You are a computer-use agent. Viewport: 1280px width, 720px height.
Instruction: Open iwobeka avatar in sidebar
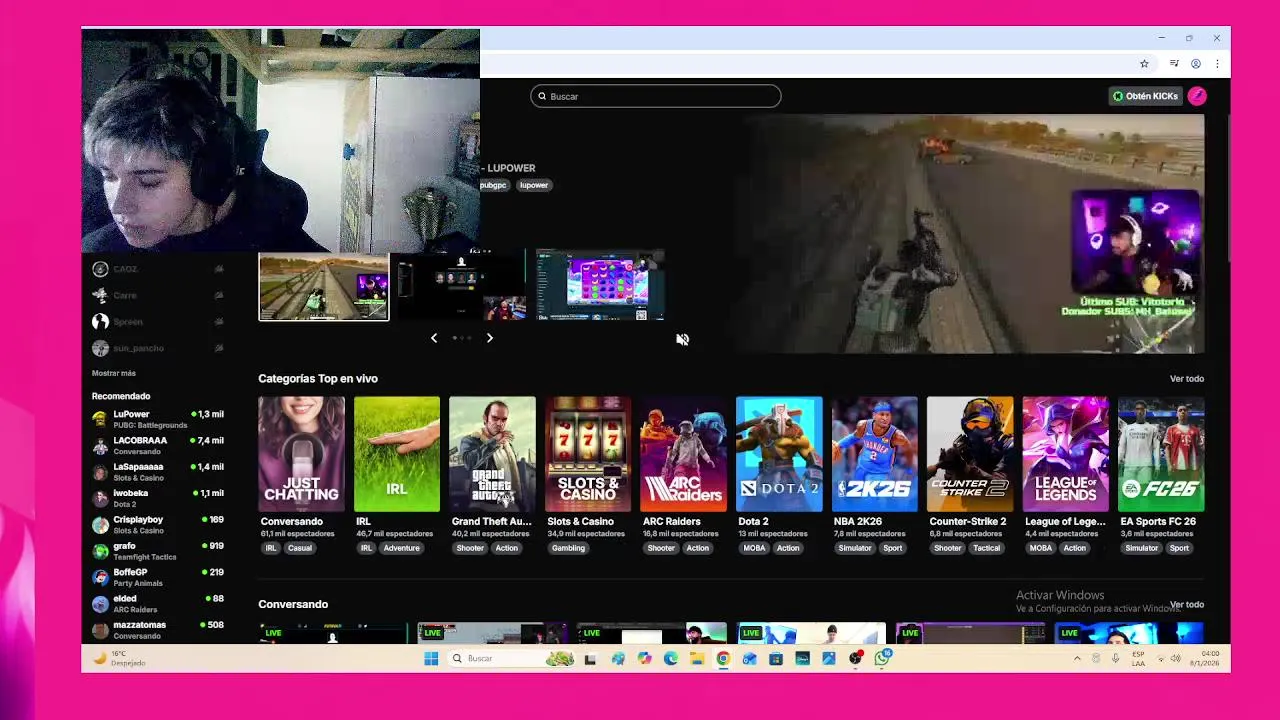pyautogui.click(x=100, y=498)
